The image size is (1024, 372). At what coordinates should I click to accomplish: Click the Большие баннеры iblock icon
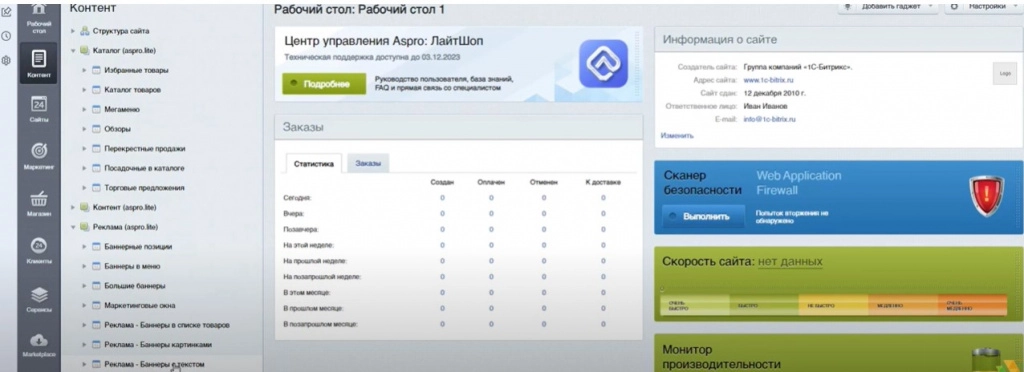(97, 286)
